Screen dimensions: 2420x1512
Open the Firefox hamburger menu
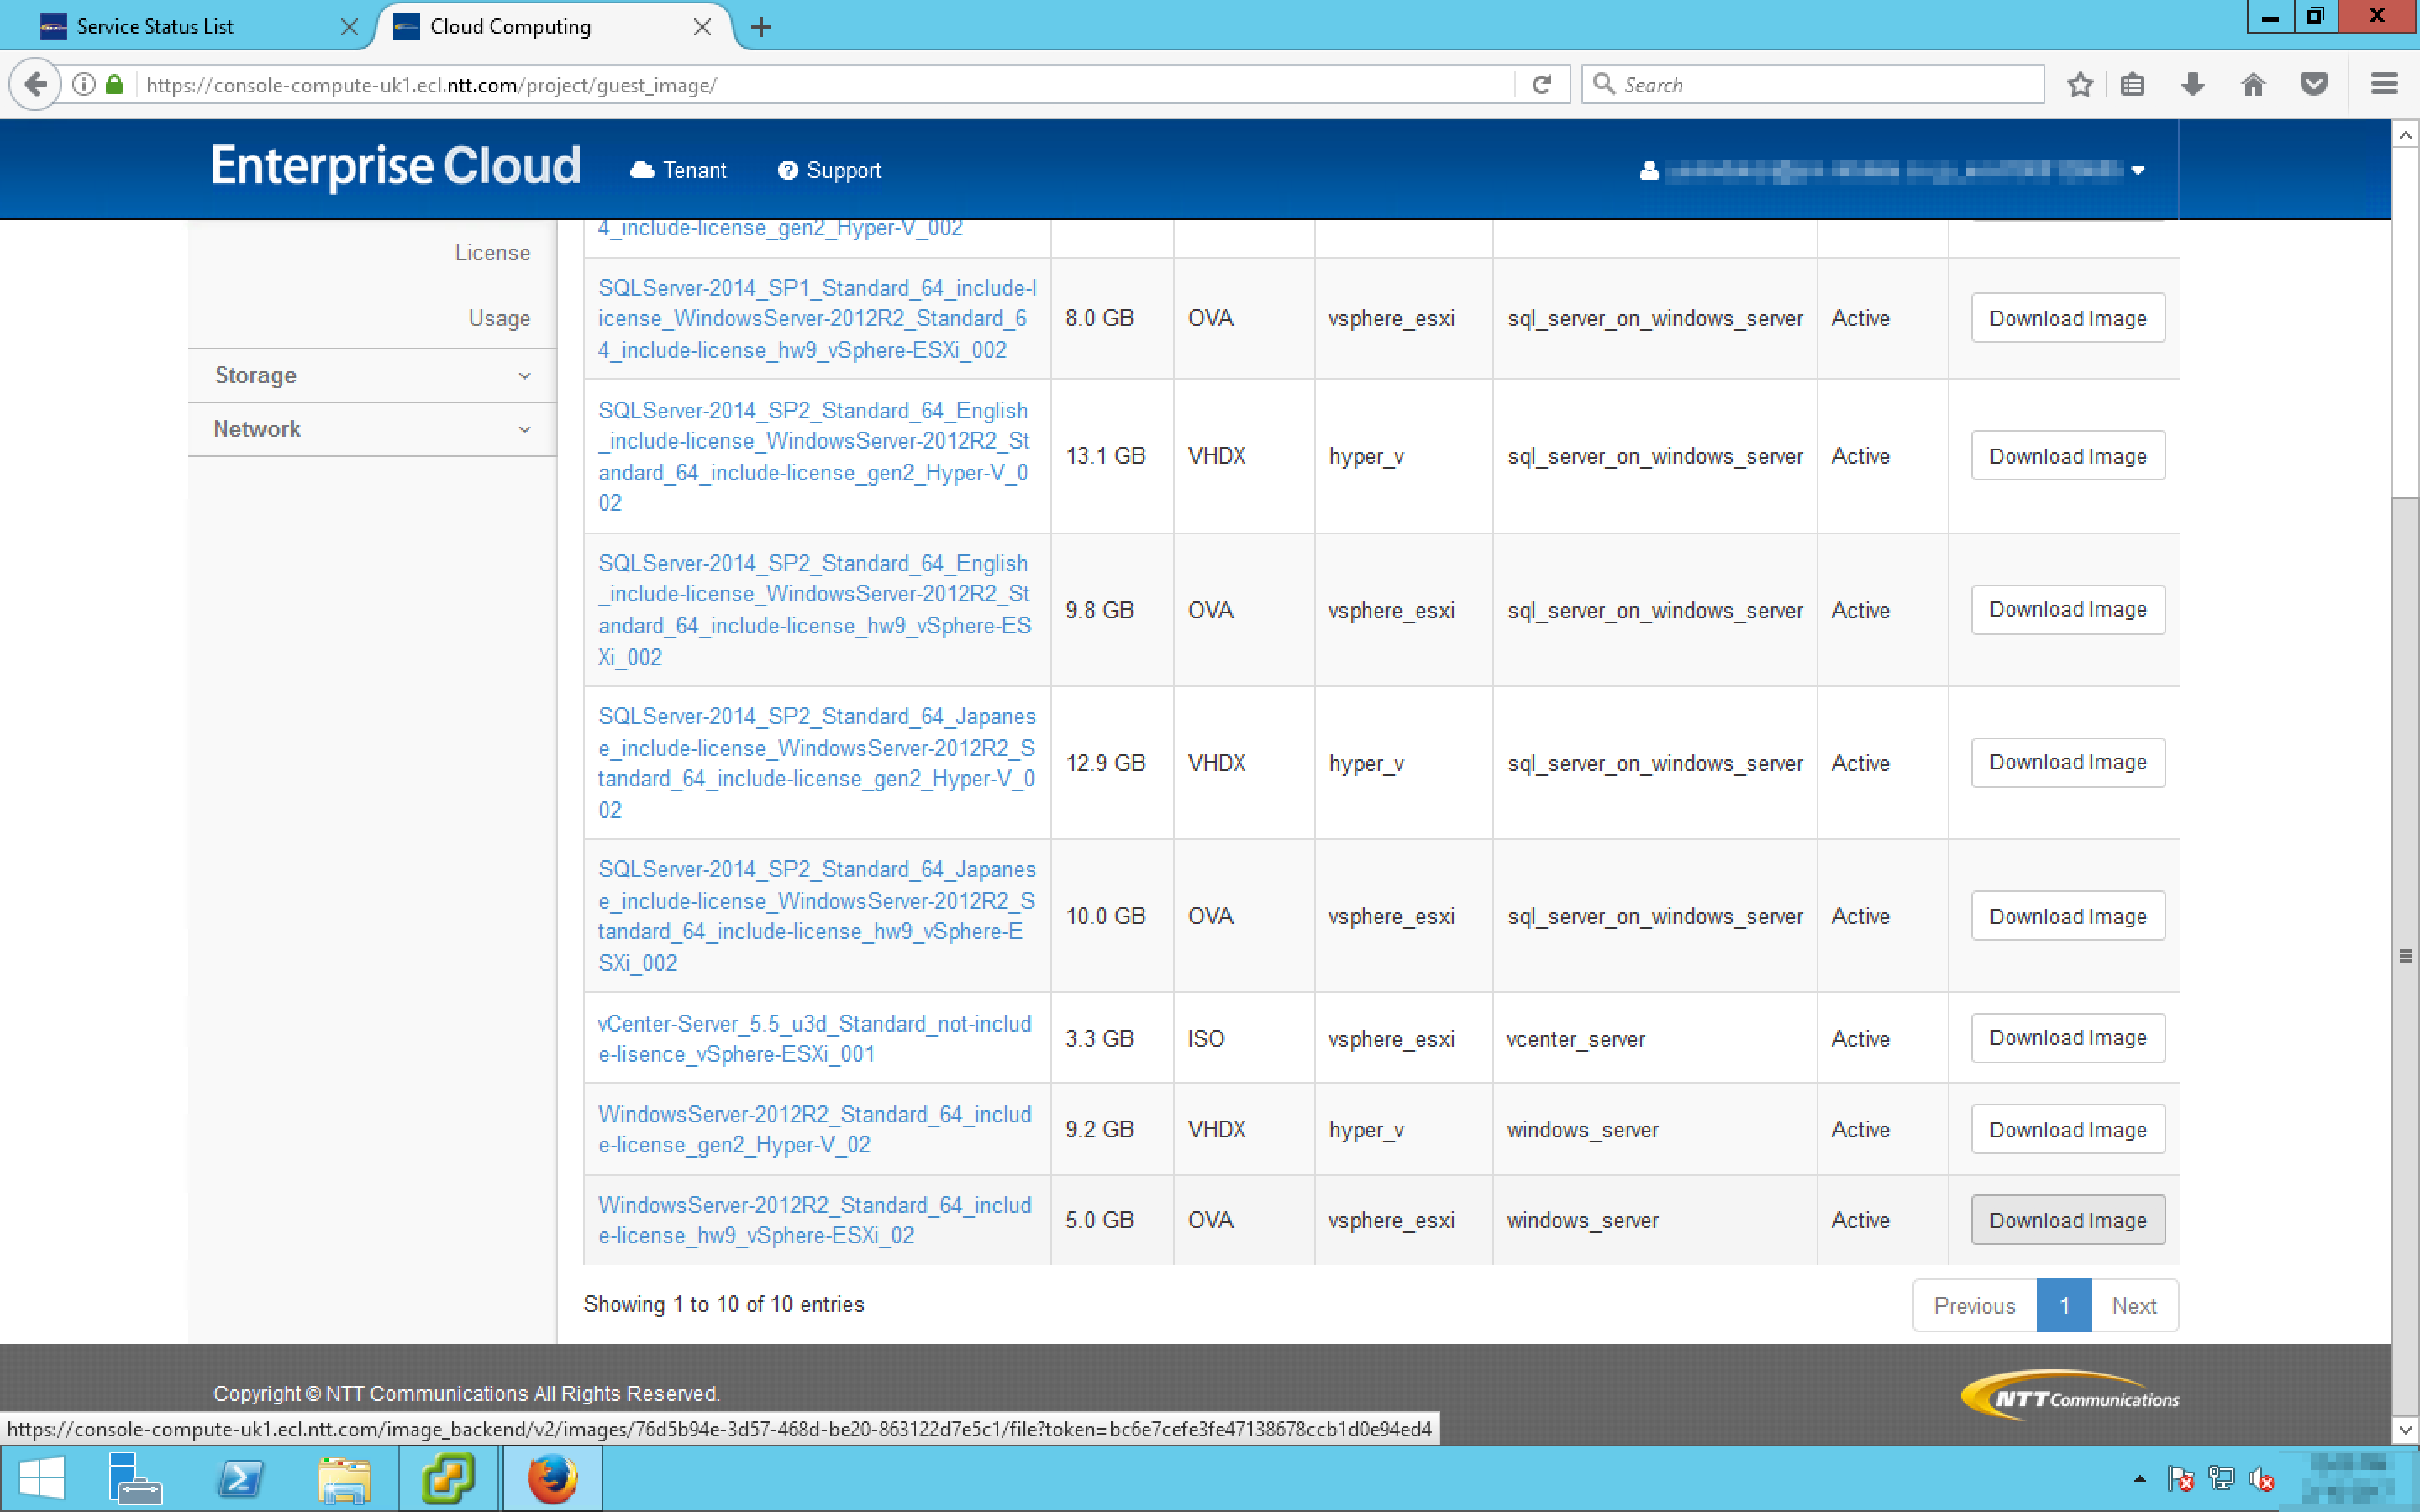pos(2384,84)
